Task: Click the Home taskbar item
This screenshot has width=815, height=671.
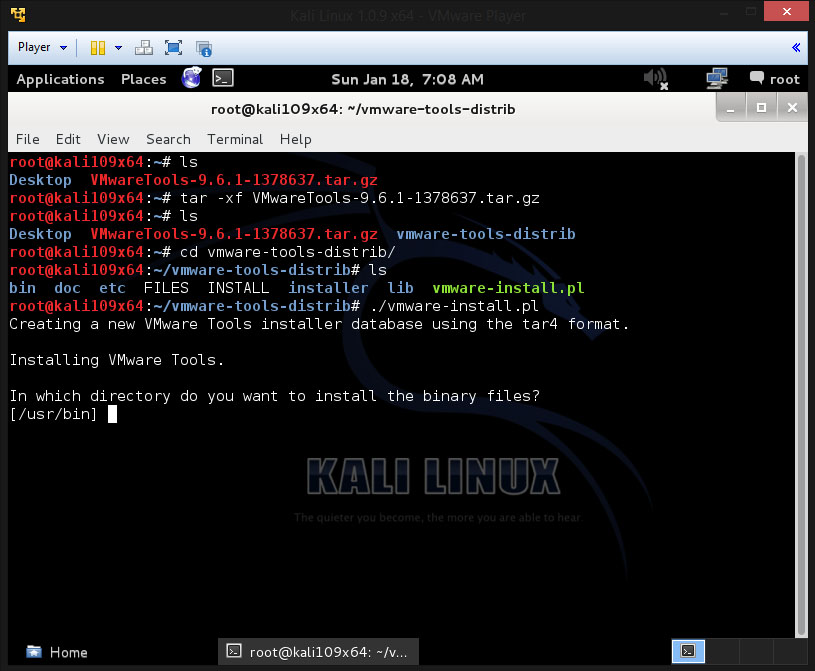Action: point(56,652)
